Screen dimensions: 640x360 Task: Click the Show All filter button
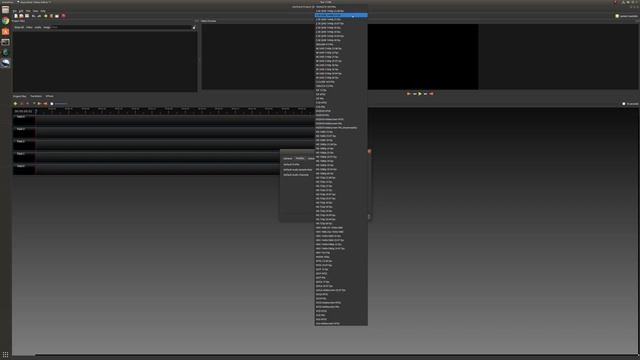point(19,27)
